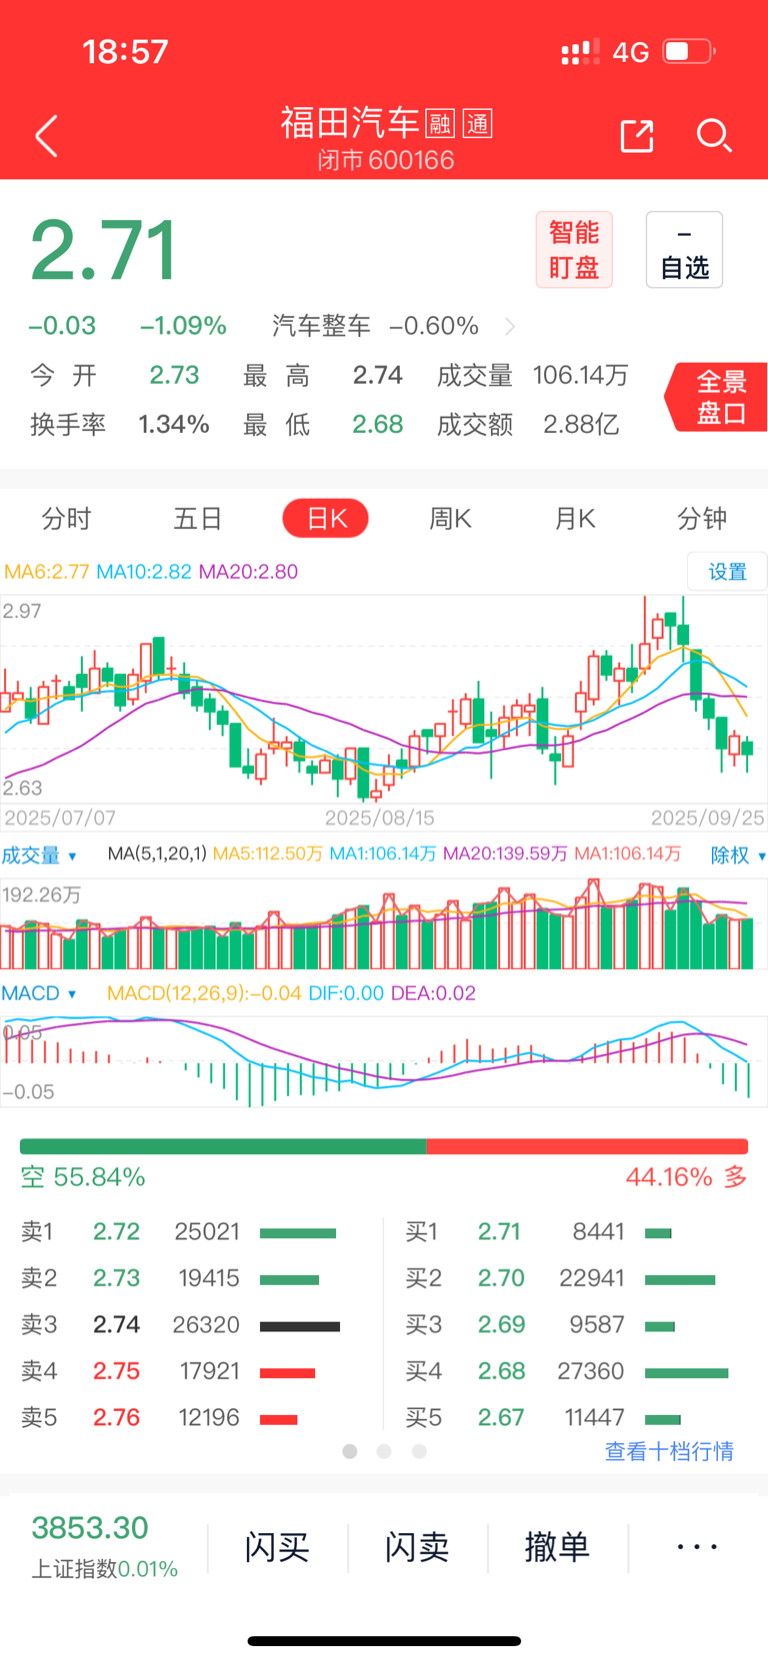The width and height of the screenshot is (768, 1663).
Task: Tap the MACD histogram chart
Action: 384,1061
